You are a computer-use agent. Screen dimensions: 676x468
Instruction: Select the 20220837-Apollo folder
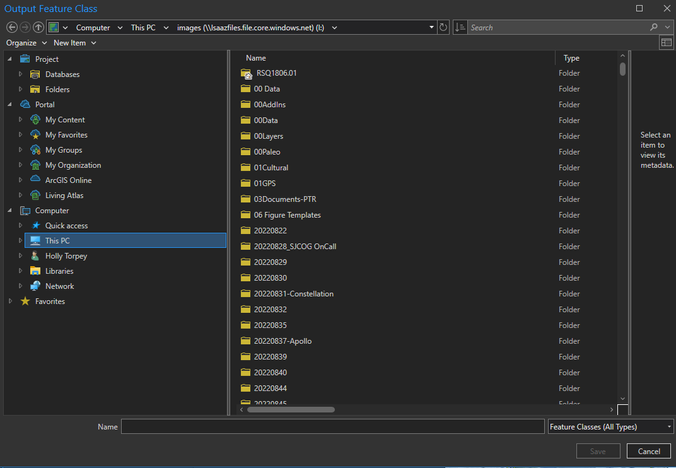pyautogui.click(x=282, y=341)
